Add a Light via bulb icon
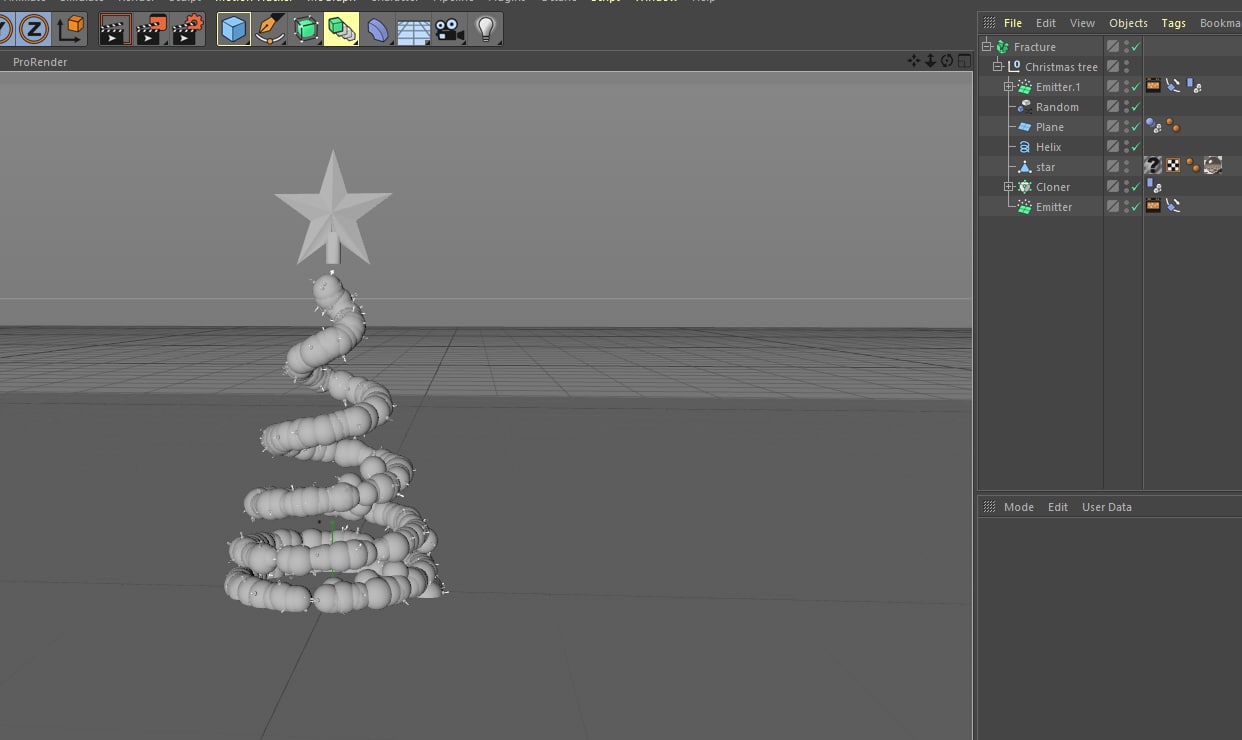1242x740 pixels. (x=486, y=29)
